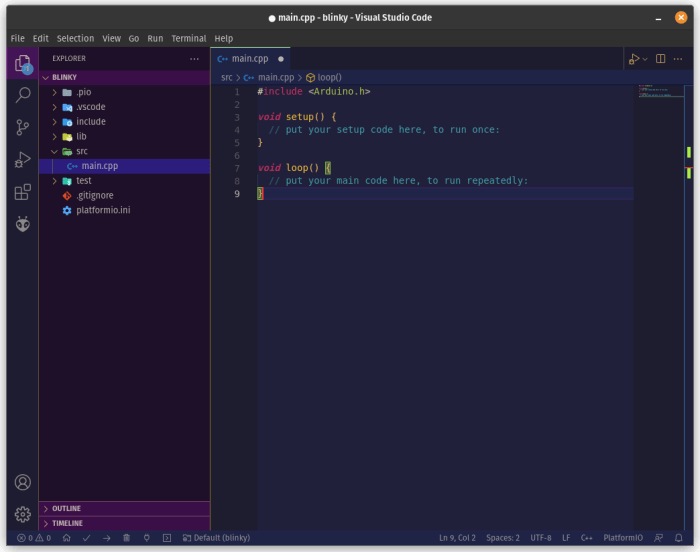The image size is (700, 552).
Task: Click the editor vertical scrollbar overview ruler
Action: click(689, 307)
